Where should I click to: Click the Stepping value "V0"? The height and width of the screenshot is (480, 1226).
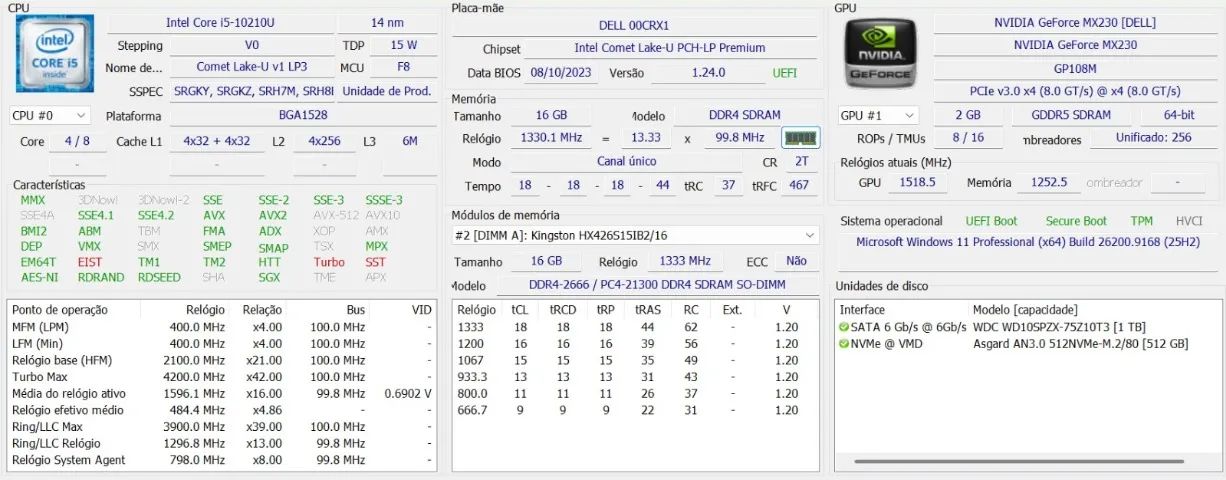(x=252, y=46)
